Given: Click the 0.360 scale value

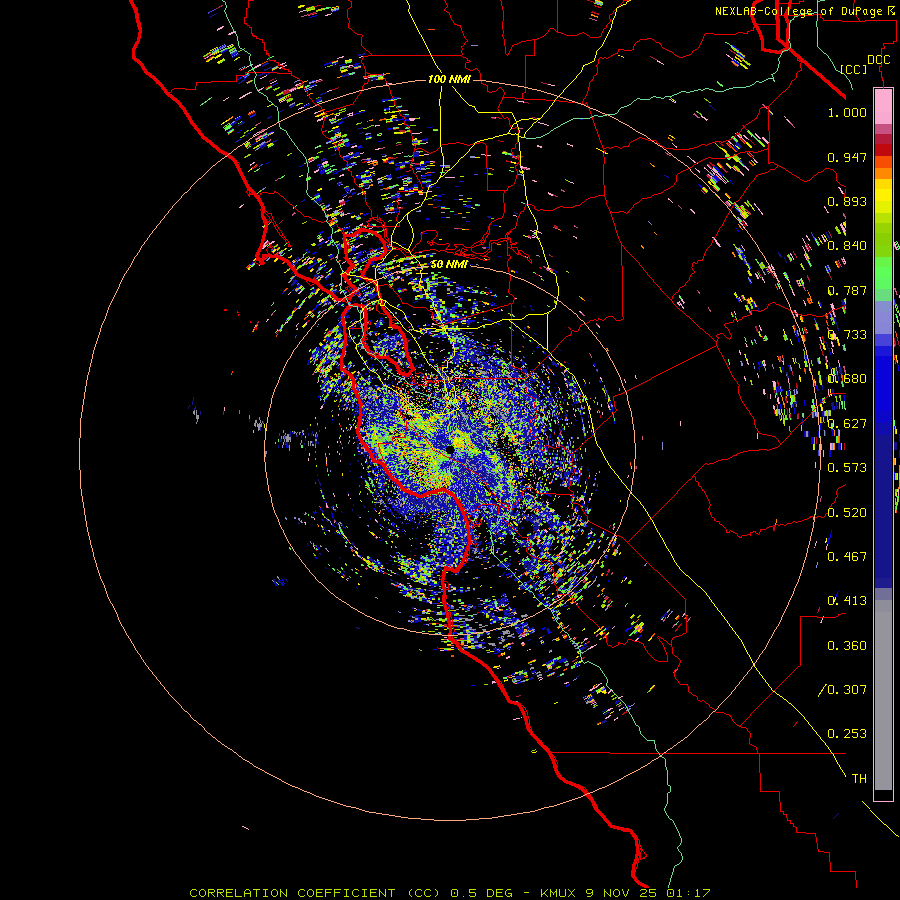Looking at the screenshot, I should pyautogui.click(x=847, y=646).
